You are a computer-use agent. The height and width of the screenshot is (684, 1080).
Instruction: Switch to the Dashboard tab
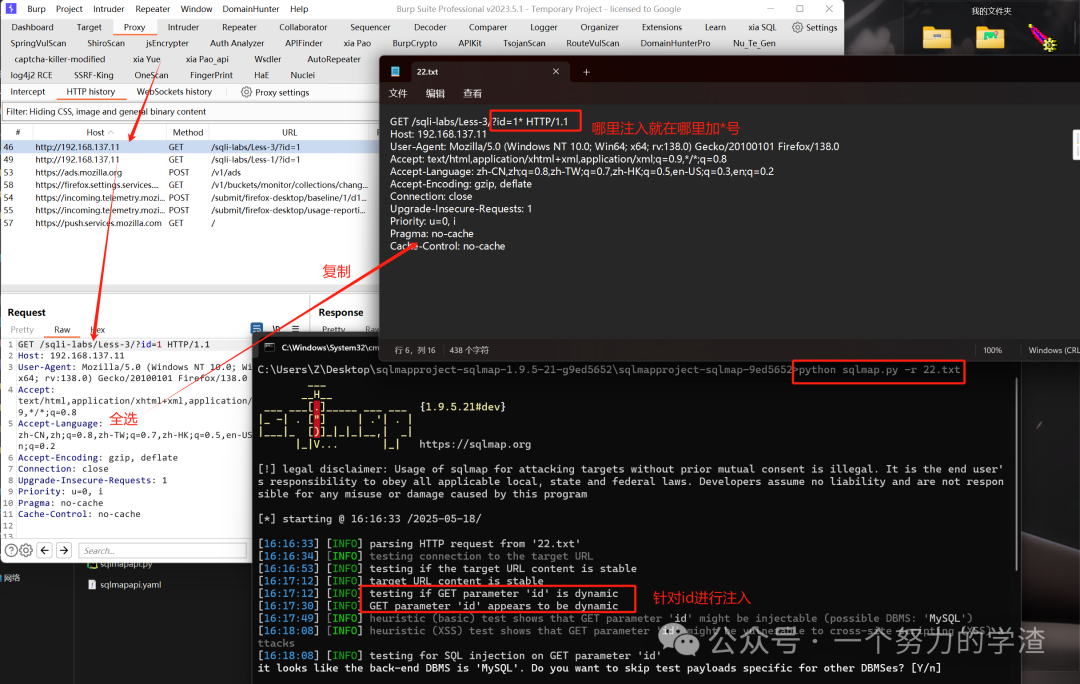pos(32,27)
